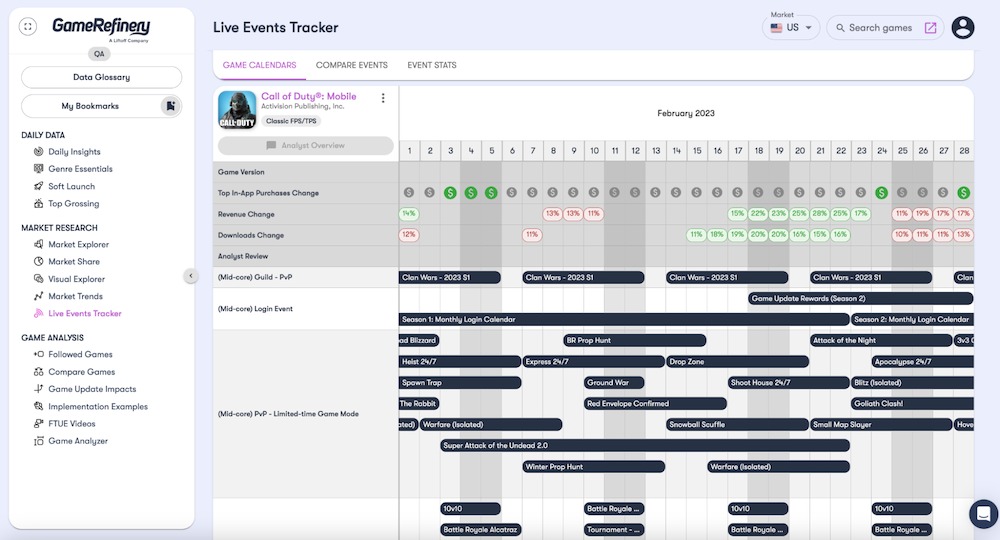This screenshot has width=1000, height=540.
Task: Switch to Game Calendars tab
Action: (x=260, y=65)
